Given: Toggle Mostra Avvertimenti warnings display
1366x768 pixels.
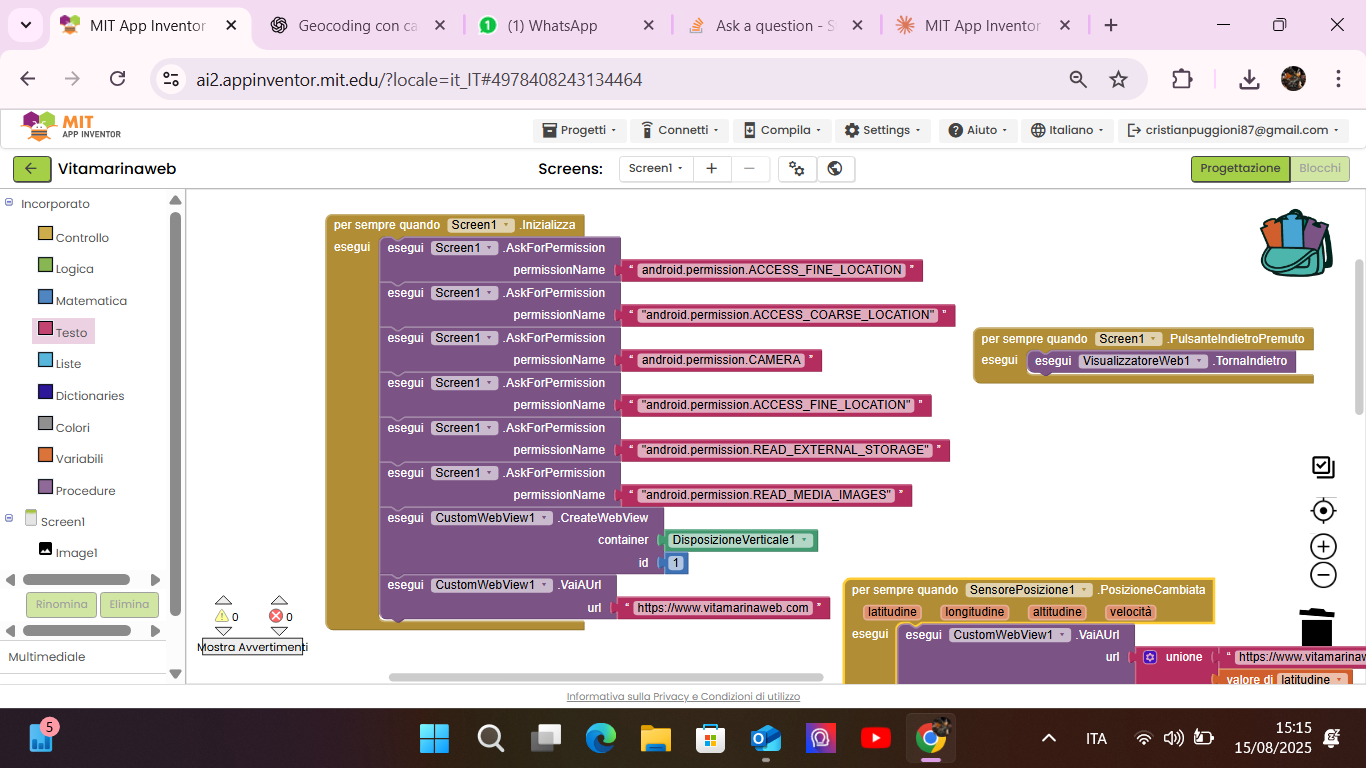Looking at the screenshot, I should click(252, 647).
